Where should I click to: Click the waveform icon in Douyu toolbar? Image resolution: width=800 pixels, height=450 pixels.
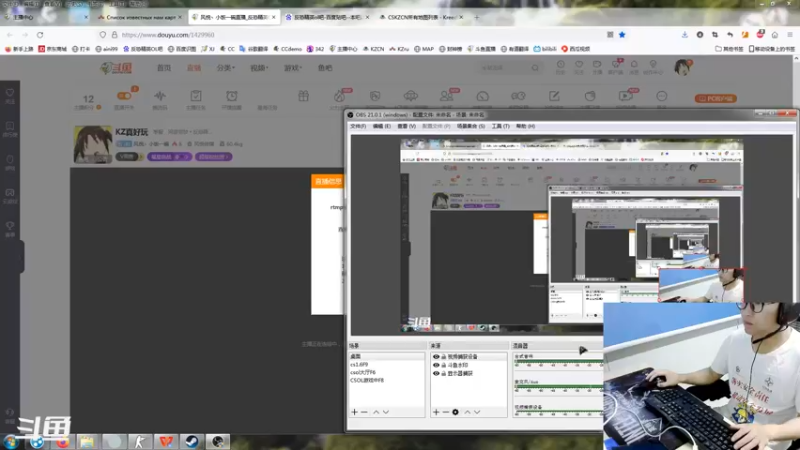click(x=160, y=96)
